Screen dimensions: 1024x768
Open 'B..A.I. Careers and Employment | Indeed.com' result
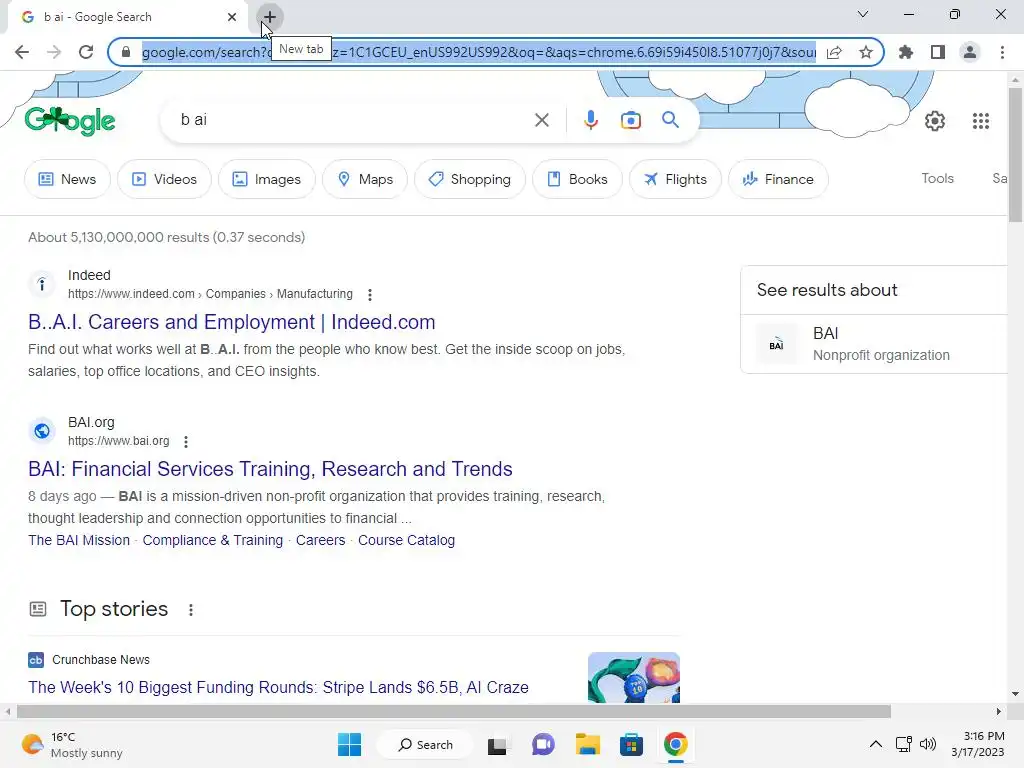232,322
